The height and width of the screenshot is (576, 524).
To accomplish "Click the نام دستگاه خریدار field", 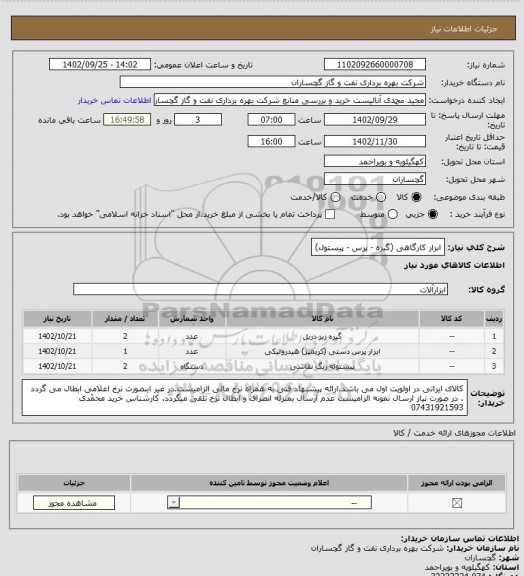I will [x=273, y=82].
